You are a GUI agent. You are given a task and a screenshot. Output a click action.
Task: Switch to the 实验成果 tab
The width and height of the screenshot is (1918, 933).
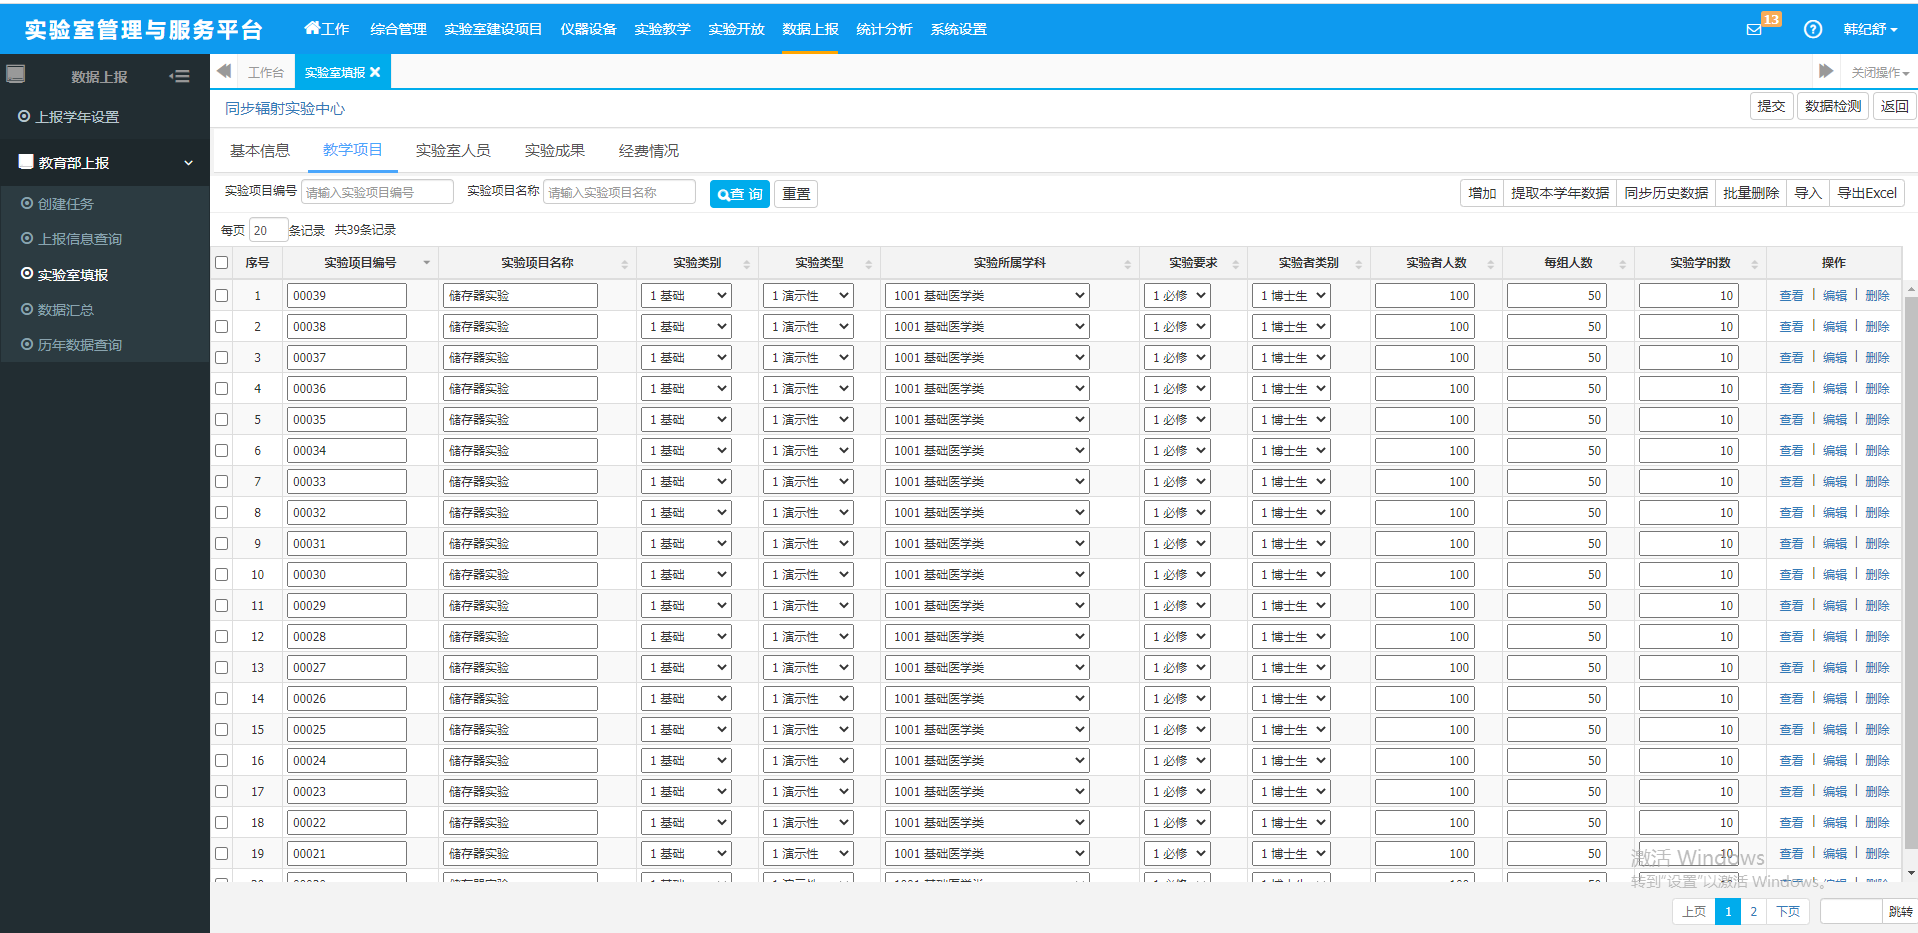click(555, 151)
